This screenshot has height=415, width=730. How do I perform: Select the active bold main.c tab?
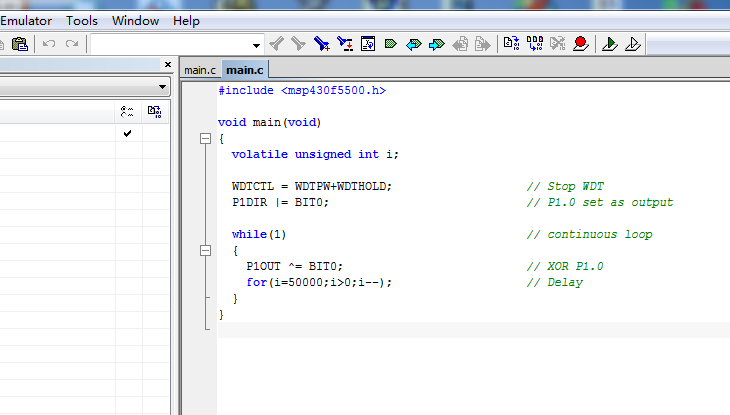click(245, 70)
